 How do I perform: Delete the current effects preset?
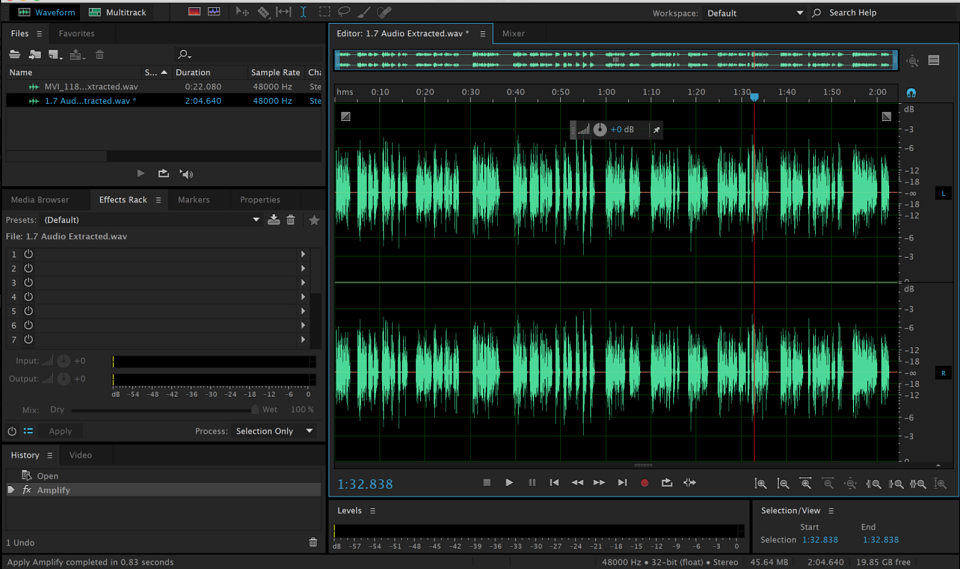pos(291,220)
